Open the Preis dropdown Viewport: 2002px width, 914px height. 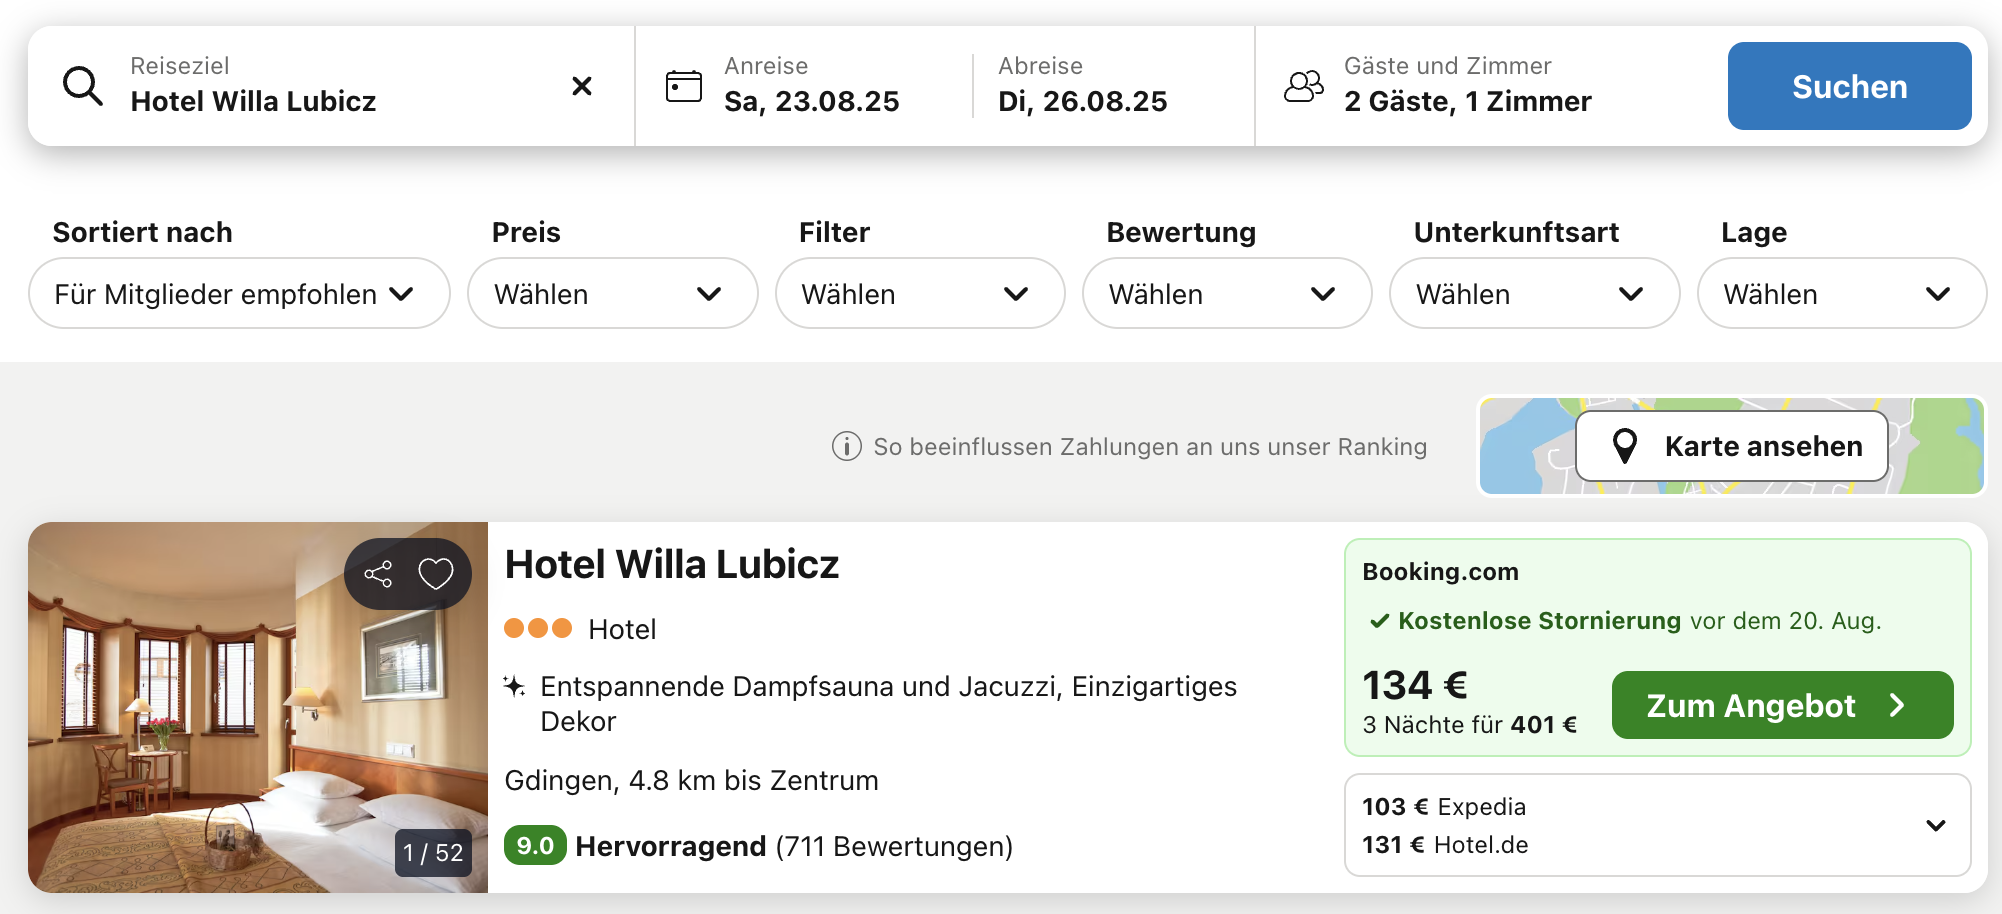coord(612,294)
